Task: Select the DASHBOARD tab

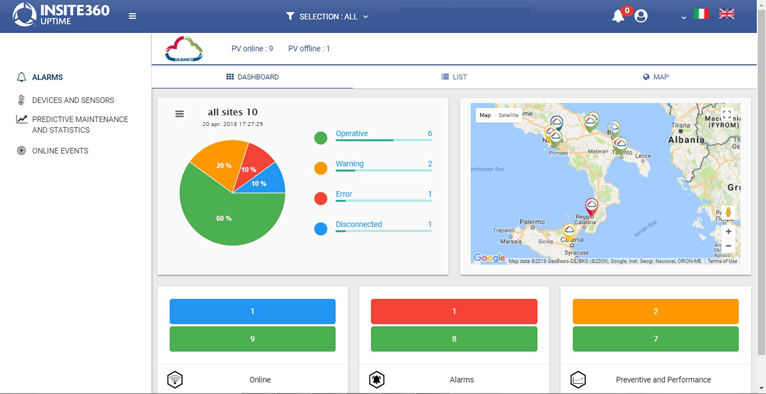Action: [x=253, y=77]
